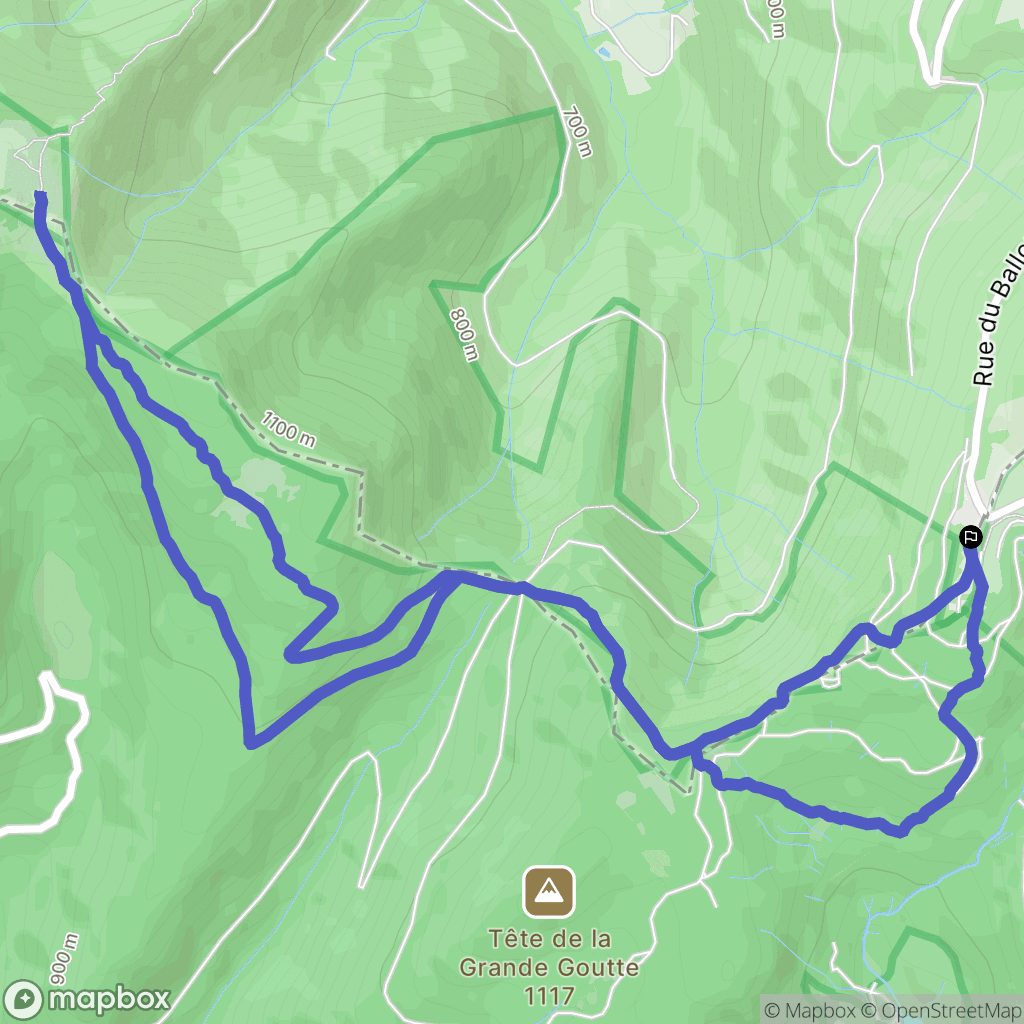Click the Tête de la Grande Goutte label
The height and width of the screenshot is (1024, 1024).
pyautogui.click(x=549, y=953)
